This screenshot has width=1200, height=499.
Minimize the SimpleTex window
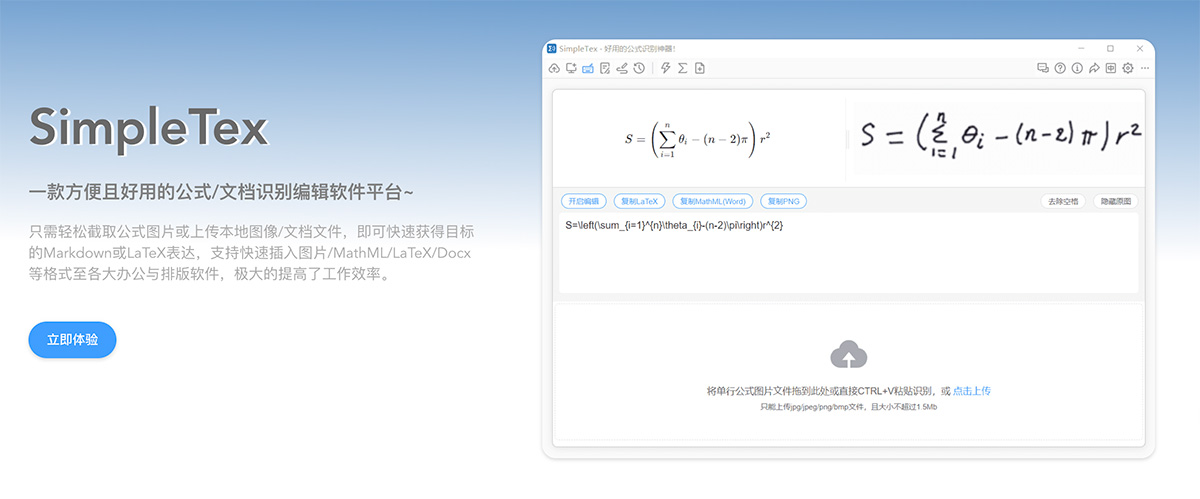coord(1081,48)
